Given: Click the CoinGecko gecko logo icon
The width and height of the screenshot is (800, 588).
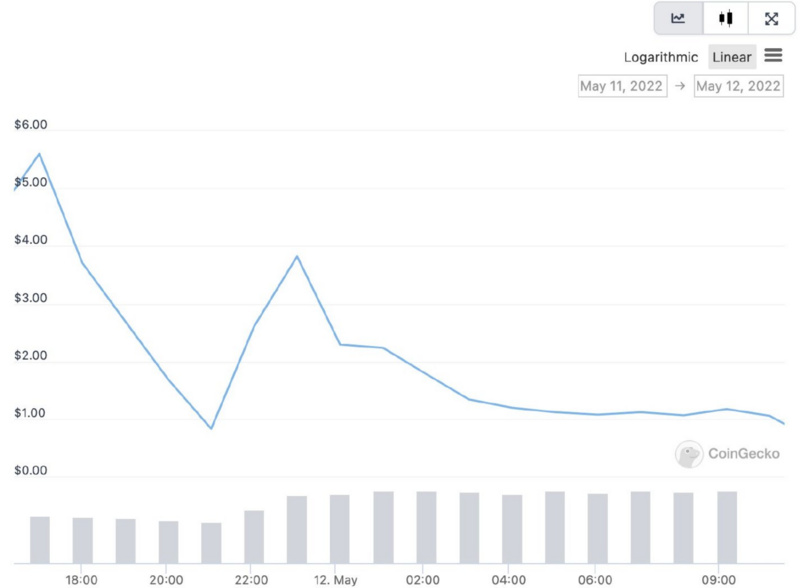Looking at the screenshot, I should click(688, 454).
